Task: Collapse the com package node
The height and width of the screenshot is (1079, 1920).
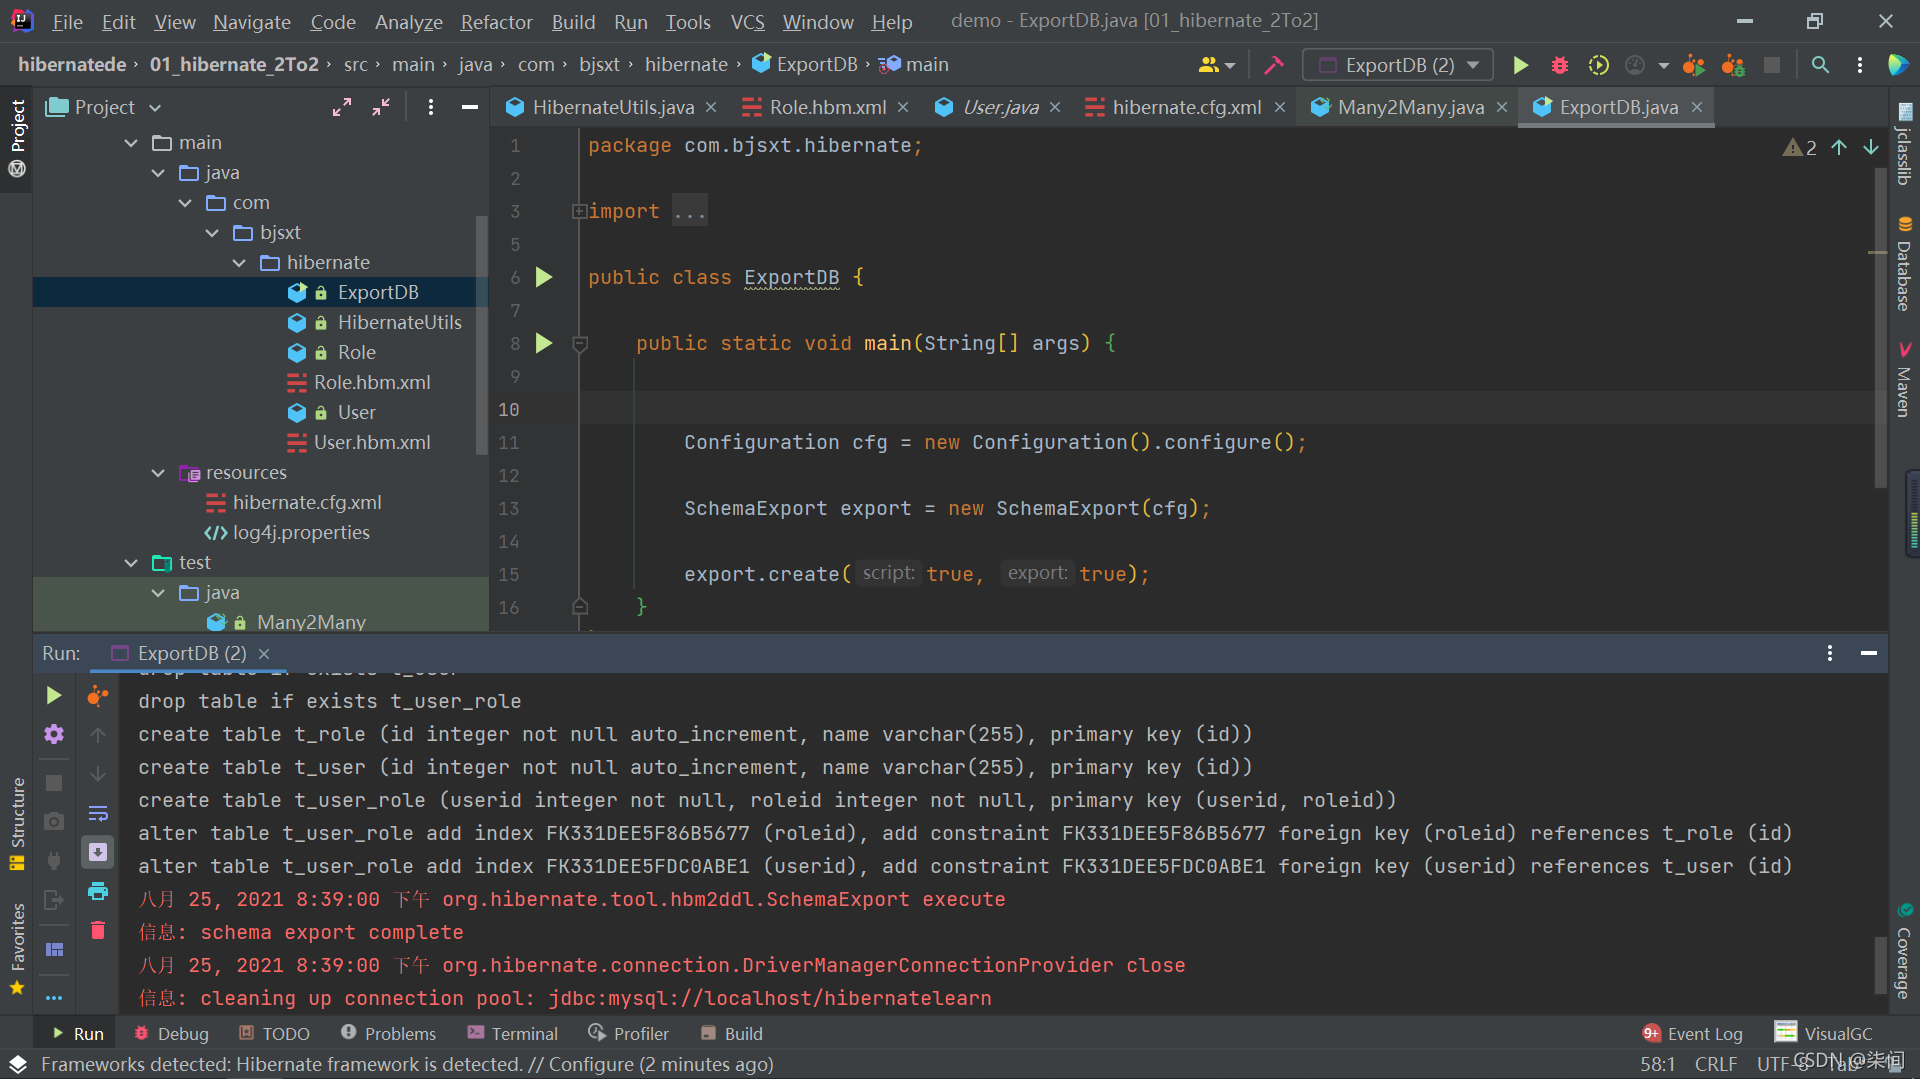Action: tap(185, 203)
